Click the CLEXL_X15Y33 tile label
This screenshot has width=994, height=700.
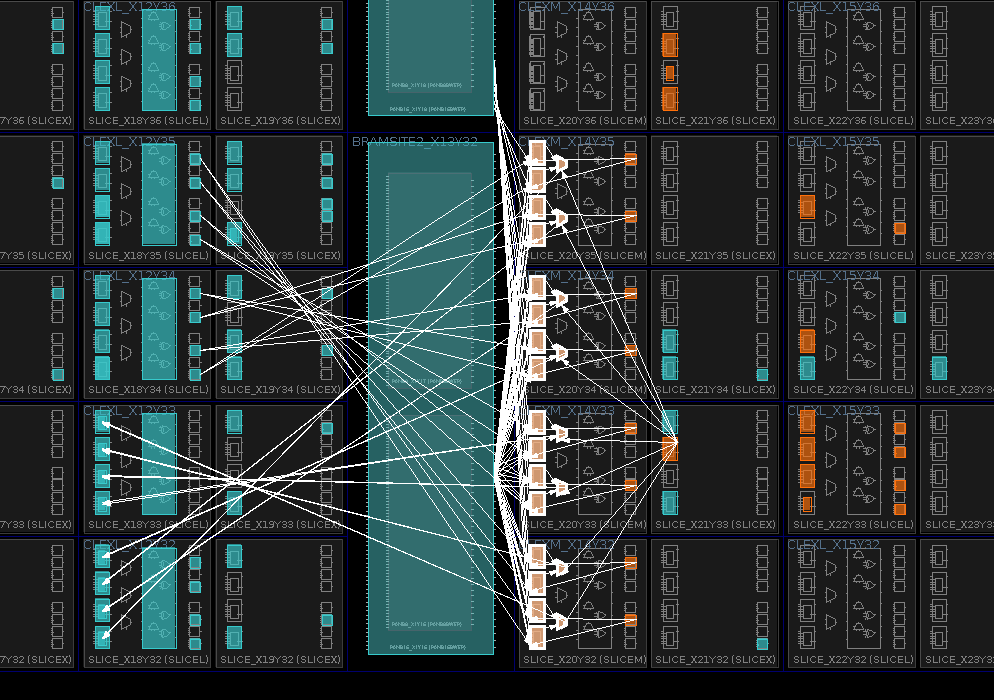click(833, 411)
